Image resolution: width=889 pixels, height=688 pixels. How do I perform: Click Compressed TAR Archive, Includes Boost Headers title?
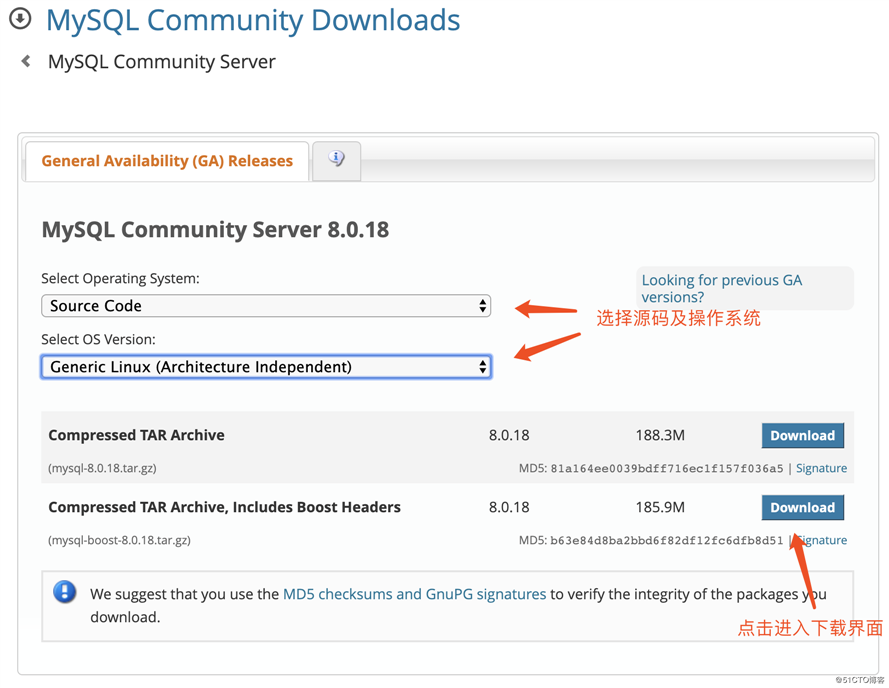[225, 507]
